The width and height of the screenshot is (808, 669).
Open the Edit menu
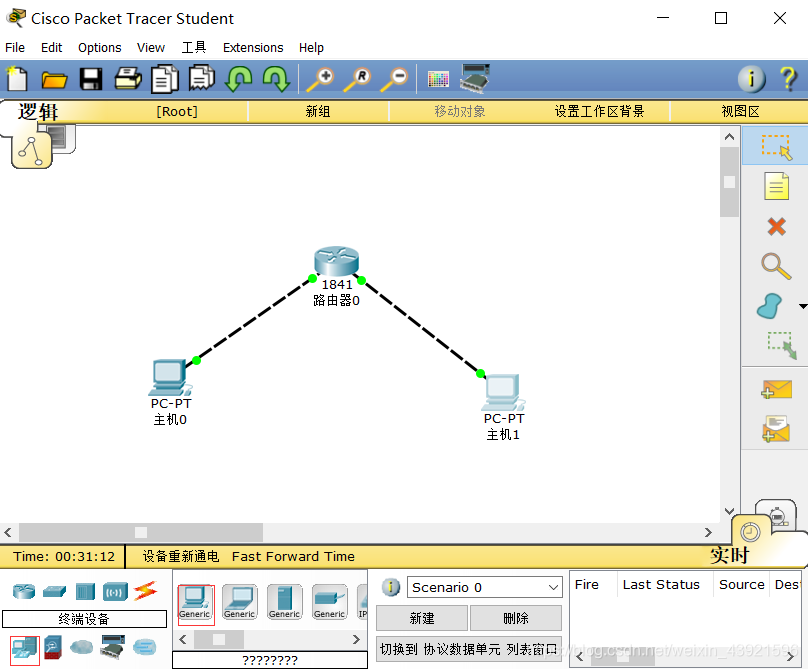(52, 48)
